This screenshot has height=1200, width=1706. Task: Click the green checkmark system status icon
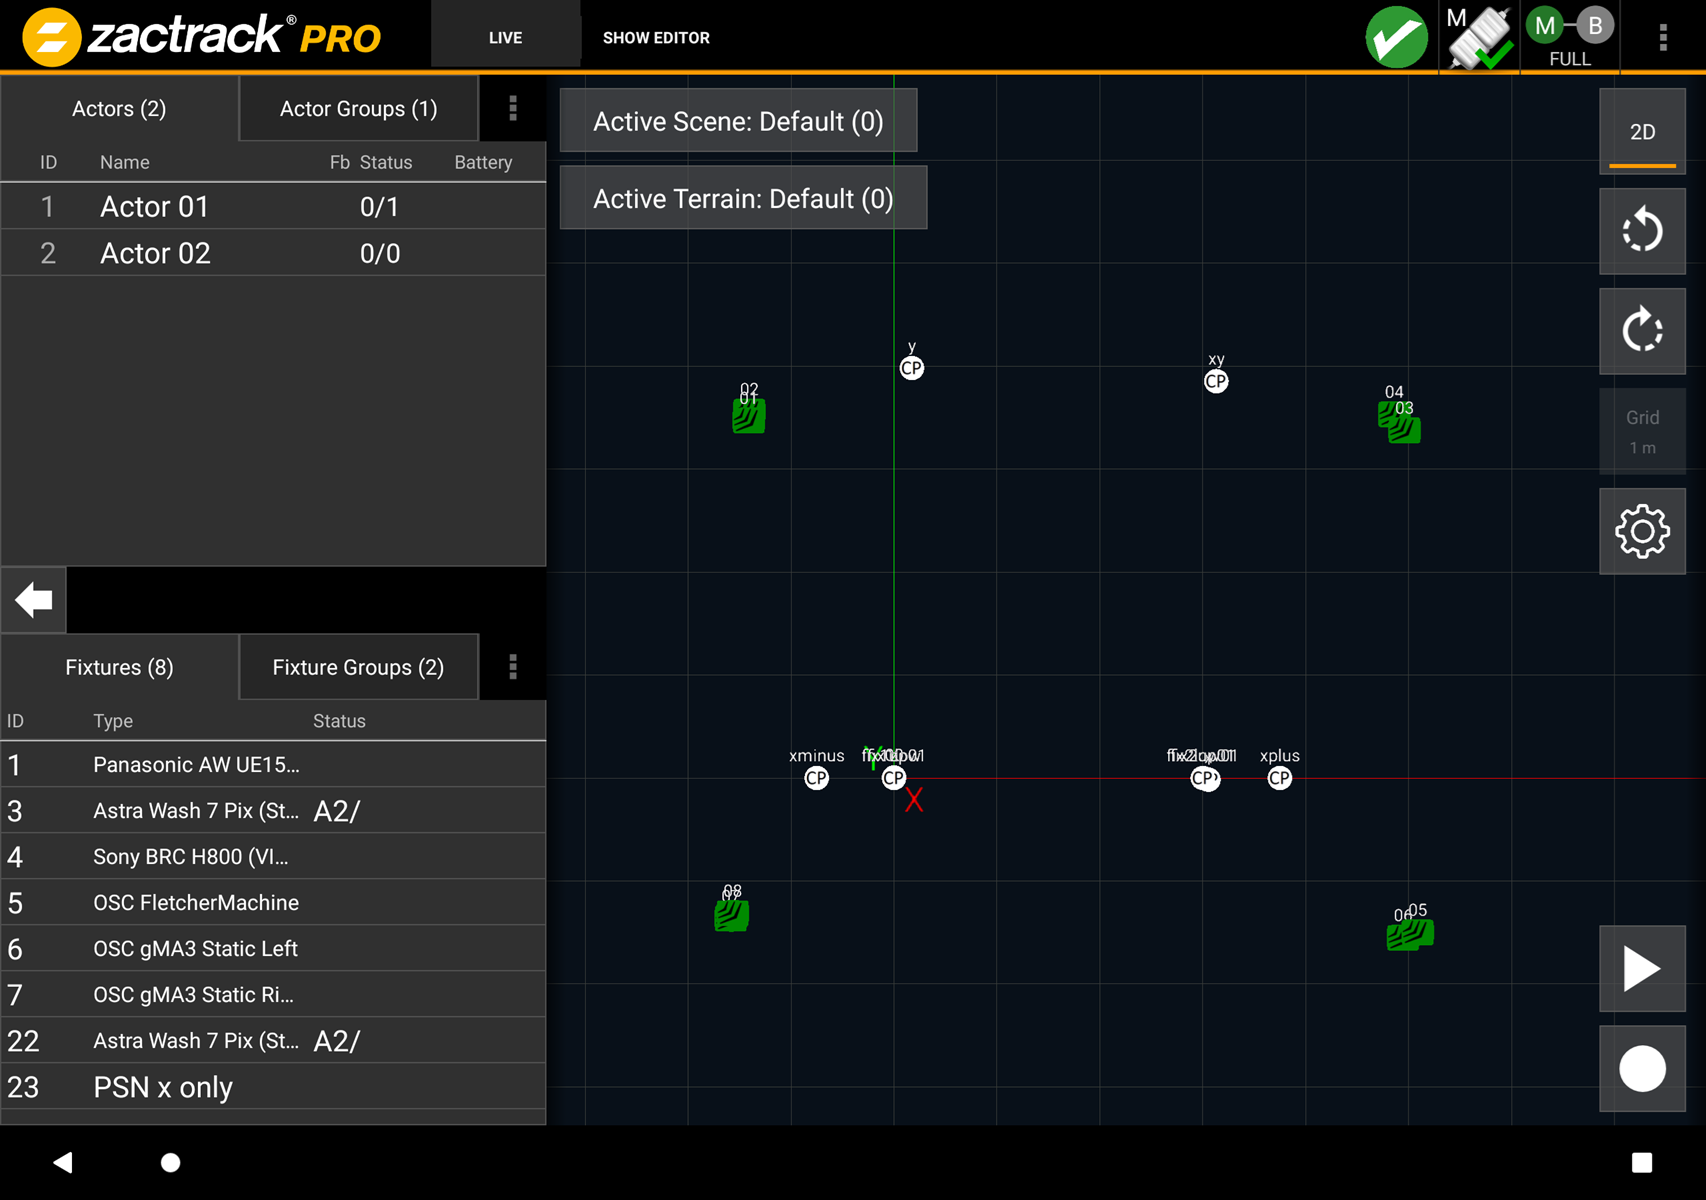click(x=1396, y=38)
